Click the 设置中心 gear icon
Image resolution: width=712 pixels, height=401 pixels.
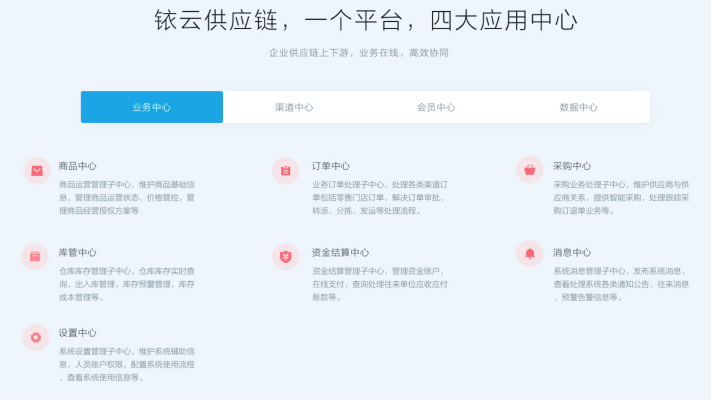[x=36, y=337]
